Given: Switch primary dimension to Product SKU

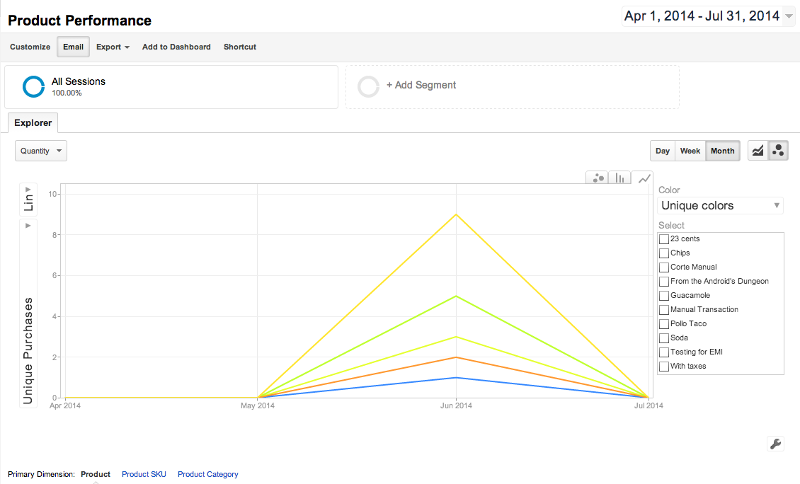Looking at the screenshot, I should tap(144, 474).
